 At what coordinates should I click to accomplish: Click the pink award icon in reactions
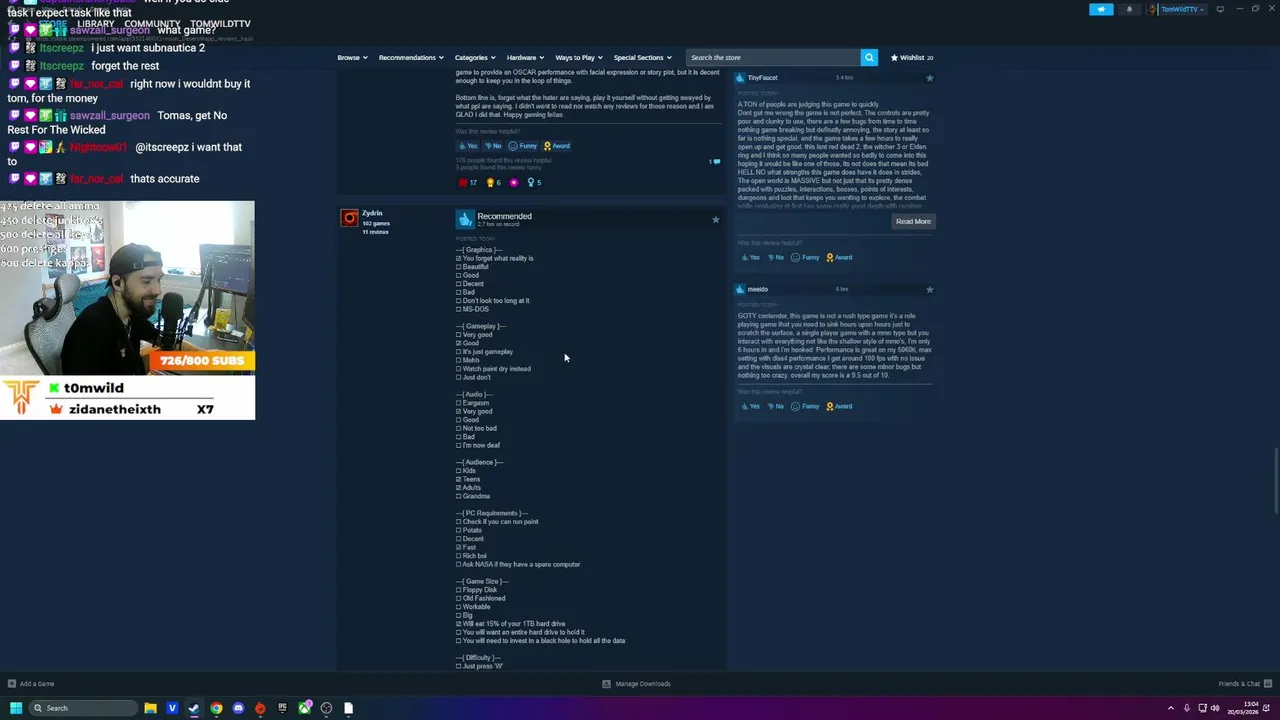(514, 183)
